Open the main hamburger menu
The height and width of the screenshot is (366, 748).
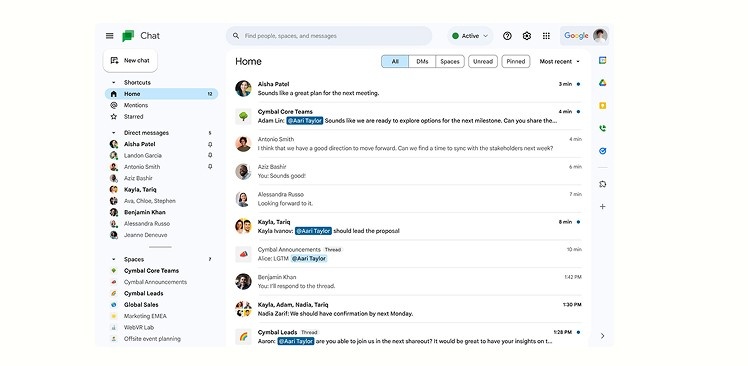[110, 36]
